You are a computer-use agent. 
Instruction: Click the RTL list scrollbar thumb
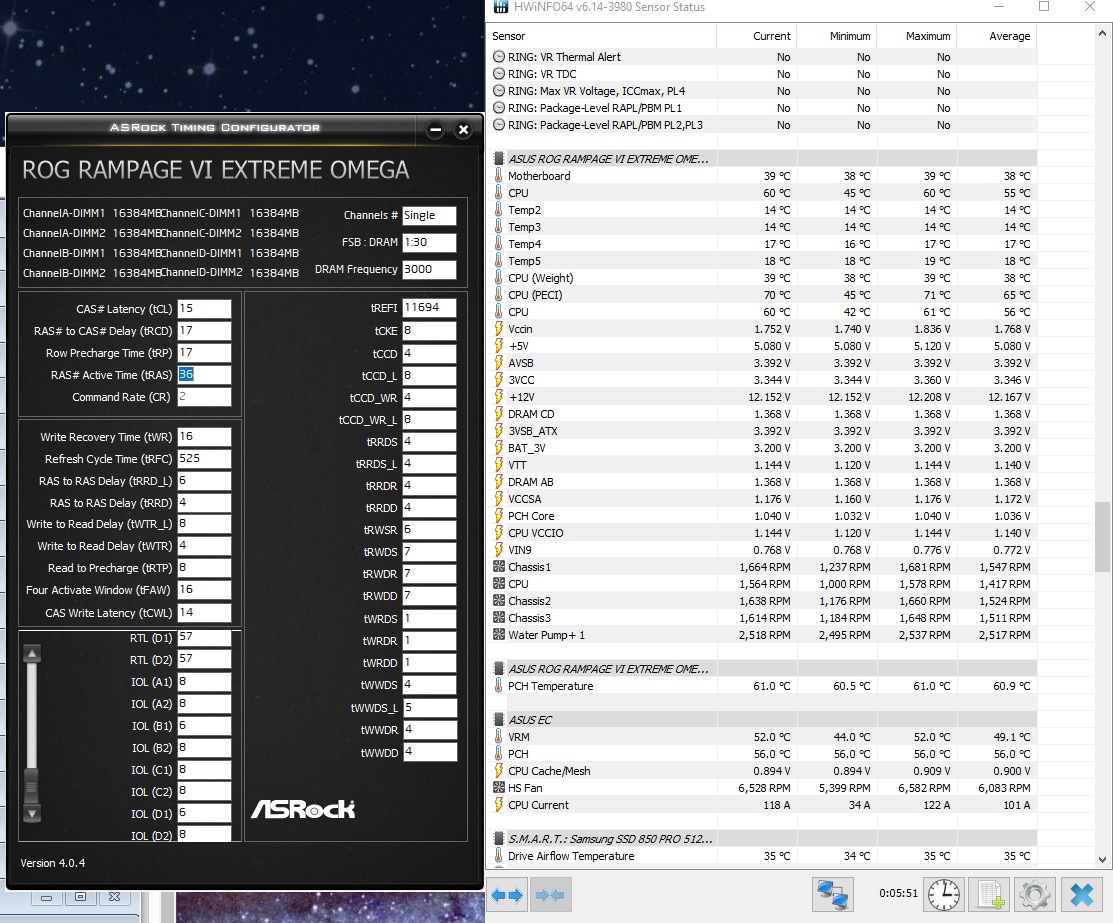[x=32, y=785]
